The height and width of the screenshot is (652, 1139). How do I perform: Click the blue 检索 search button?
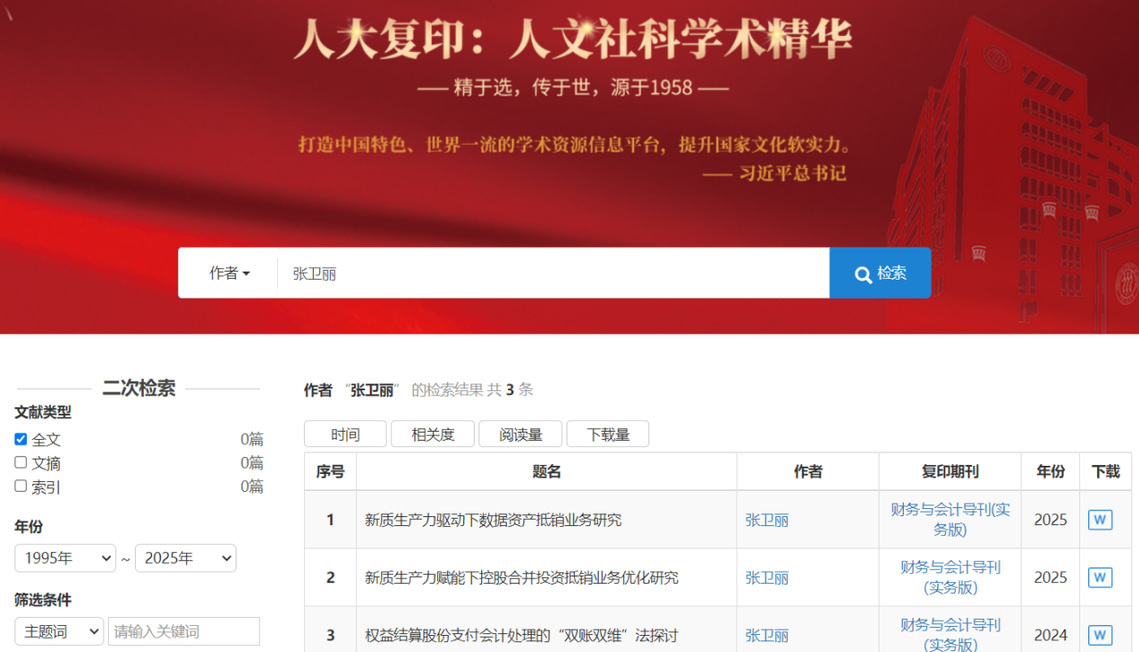click(880, 273)
